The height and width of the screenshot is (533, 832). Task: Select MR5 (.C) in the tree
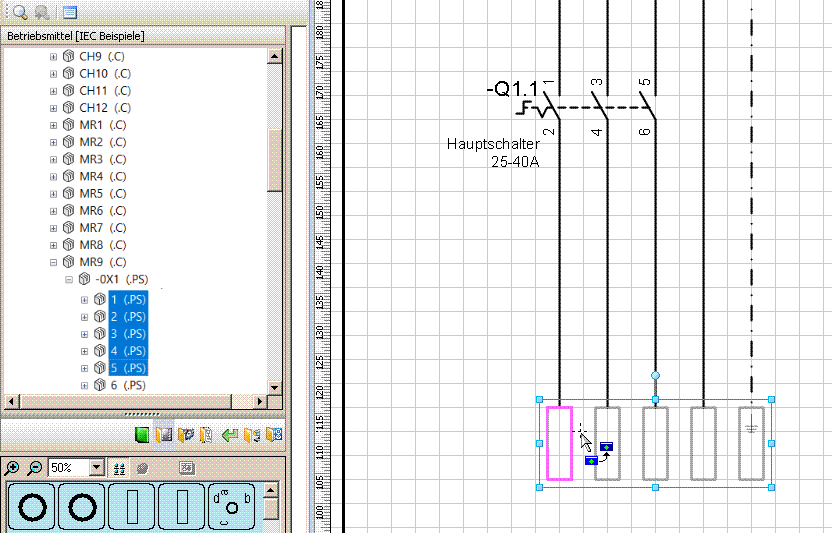click(x=103, y=194)
